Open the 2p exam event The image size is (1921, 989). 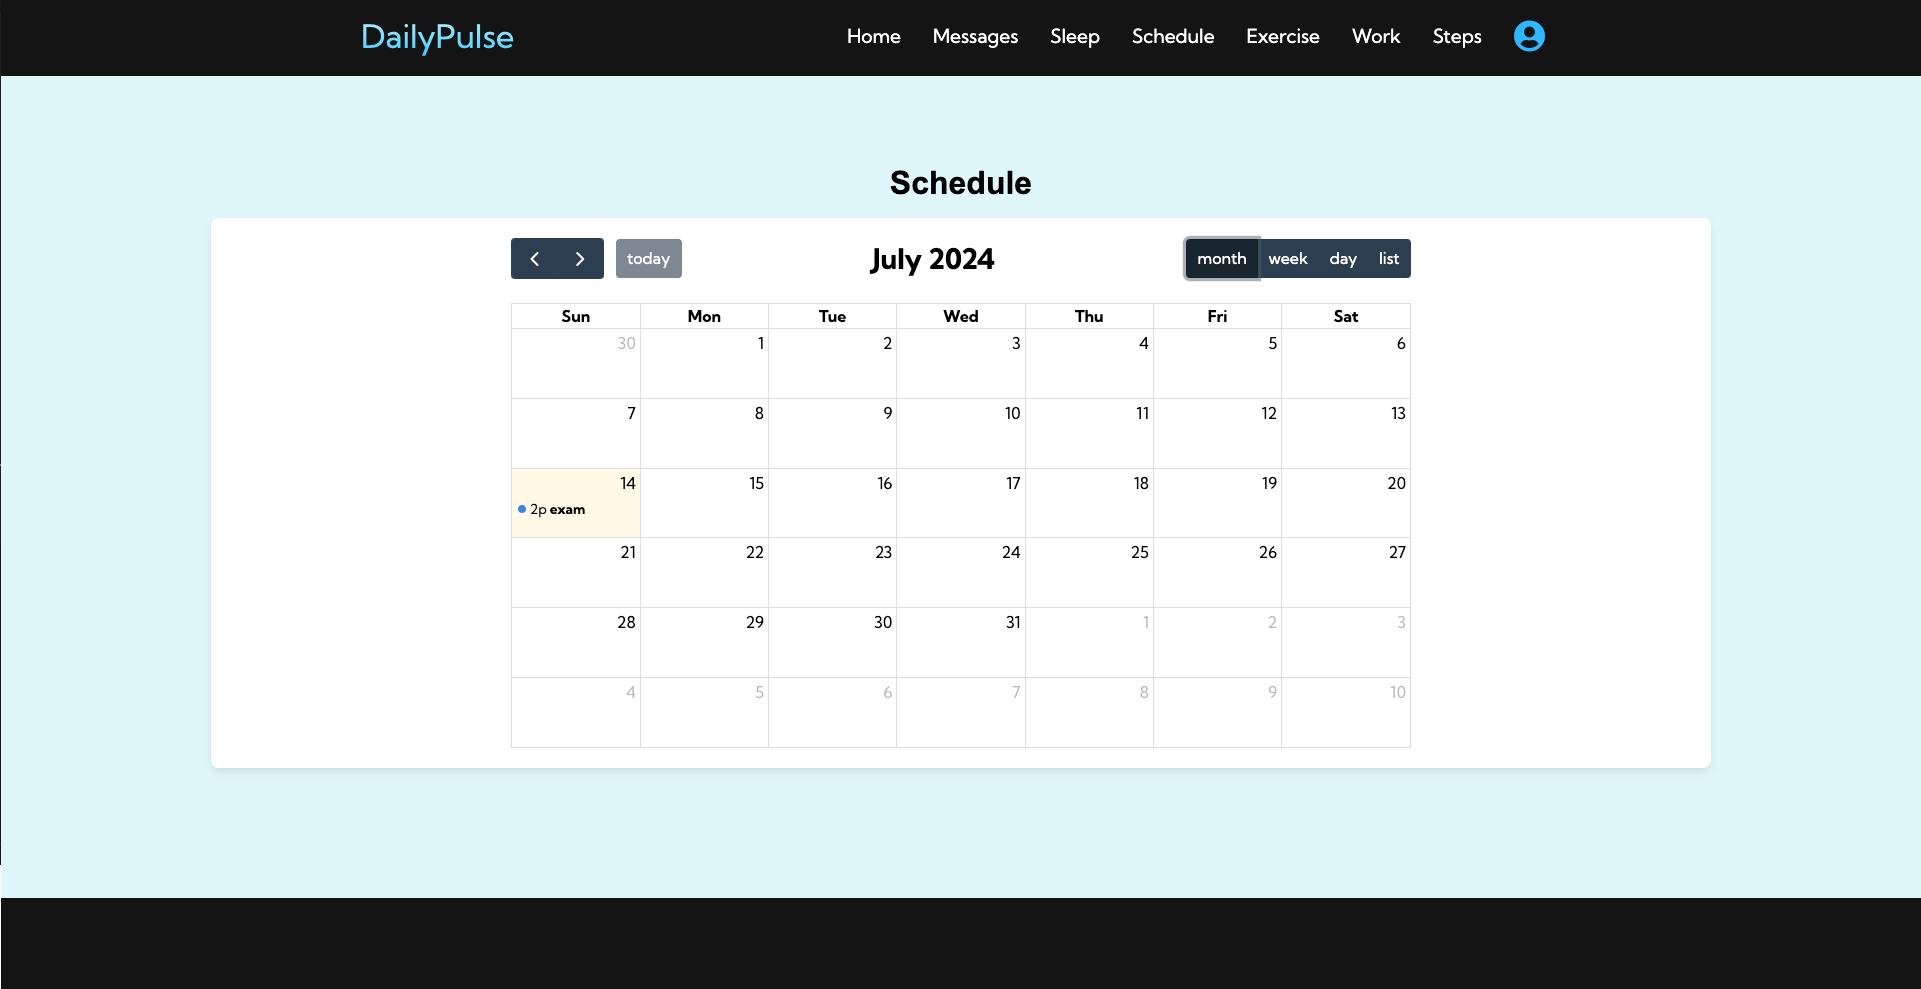pyautogui.click(x=558, y=510)
